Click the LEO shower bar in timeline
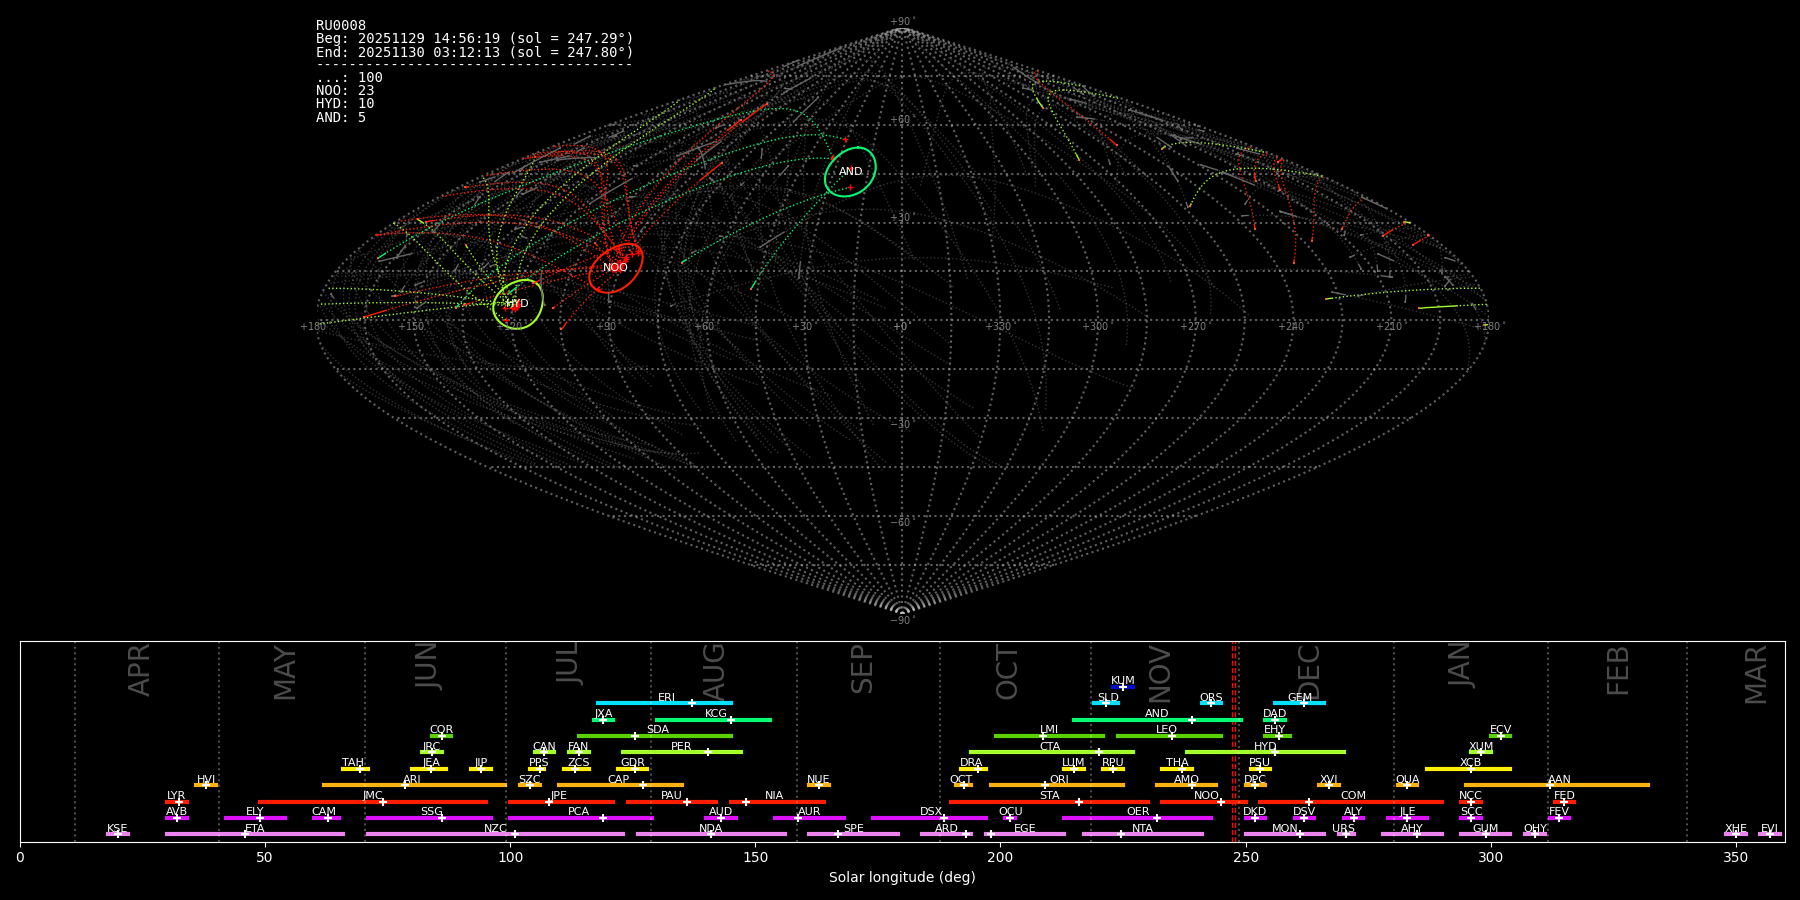Viewport: 1800px width, 900px height. tap(1169, 736)
